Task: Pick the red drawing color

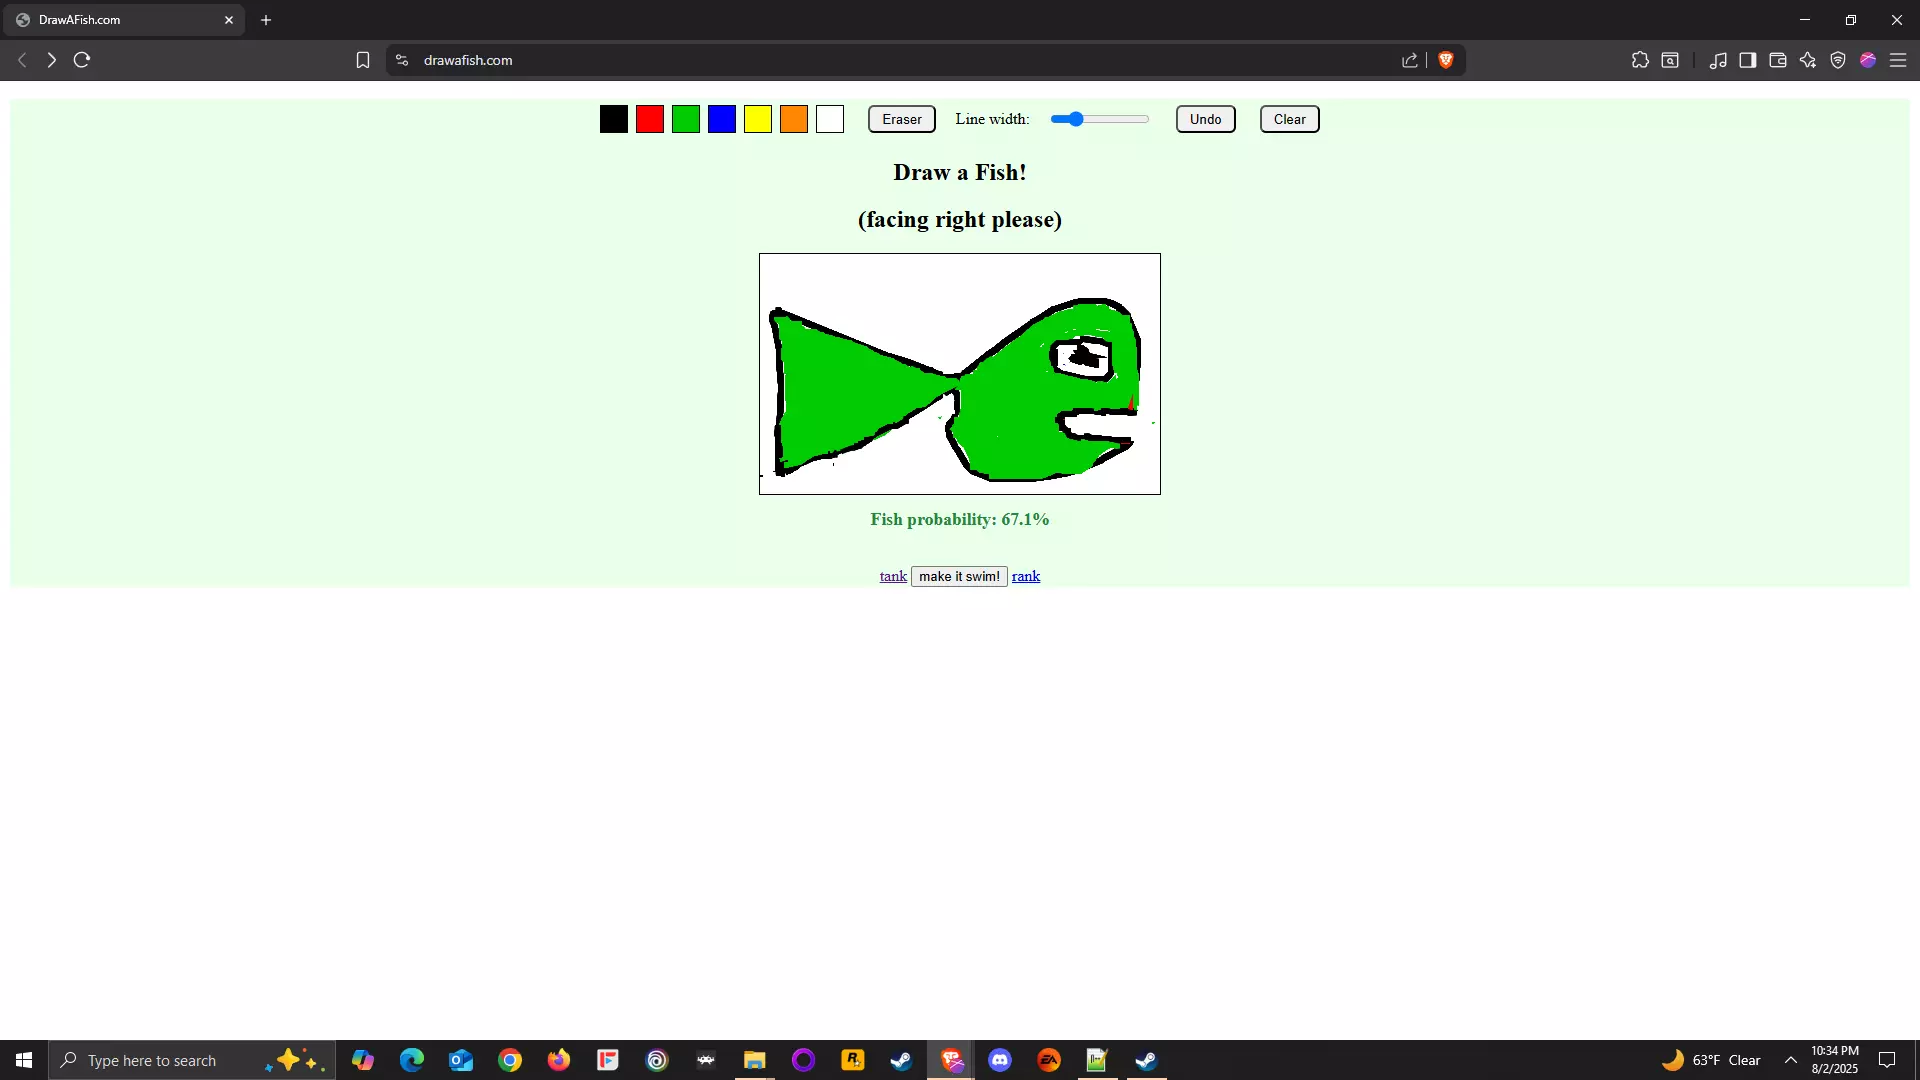Action: tap(650, 119)
